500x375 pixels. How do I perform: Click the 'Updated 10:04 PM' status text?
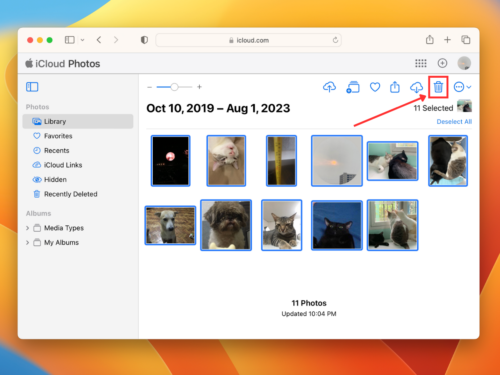[309, 314]
